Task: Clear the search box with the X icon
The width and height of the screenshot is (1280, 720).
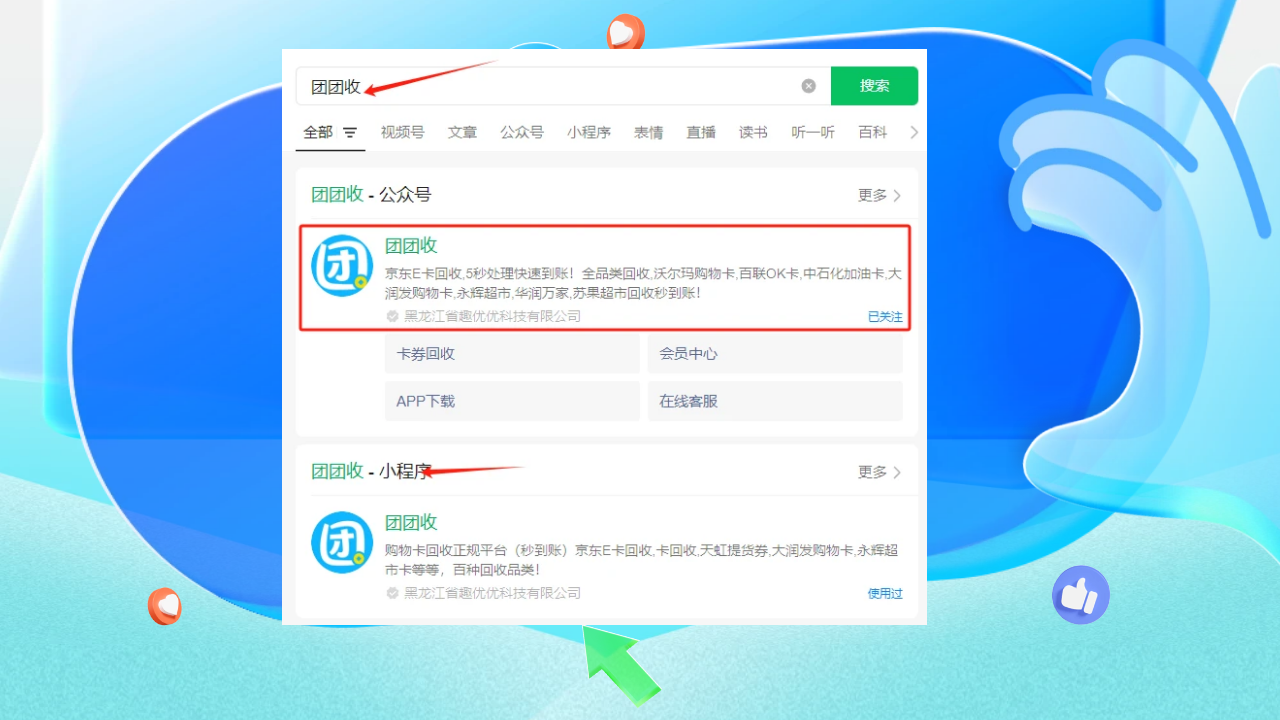Action: 809,86
